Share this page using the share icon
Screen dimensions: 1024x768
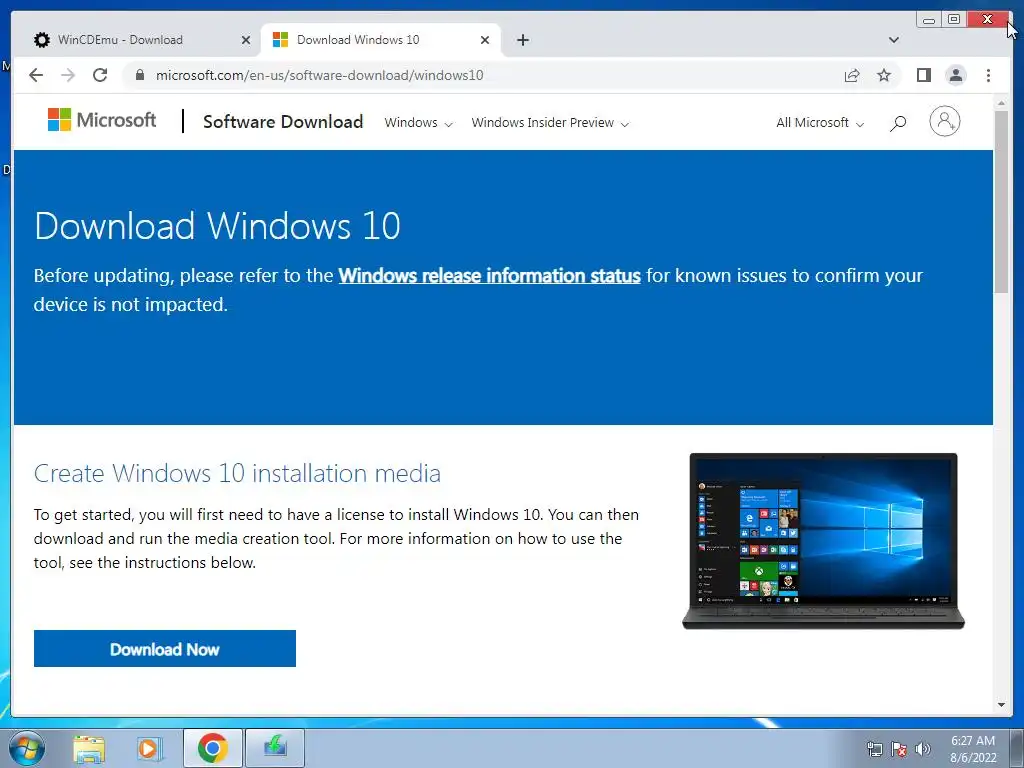pos(852,75)
